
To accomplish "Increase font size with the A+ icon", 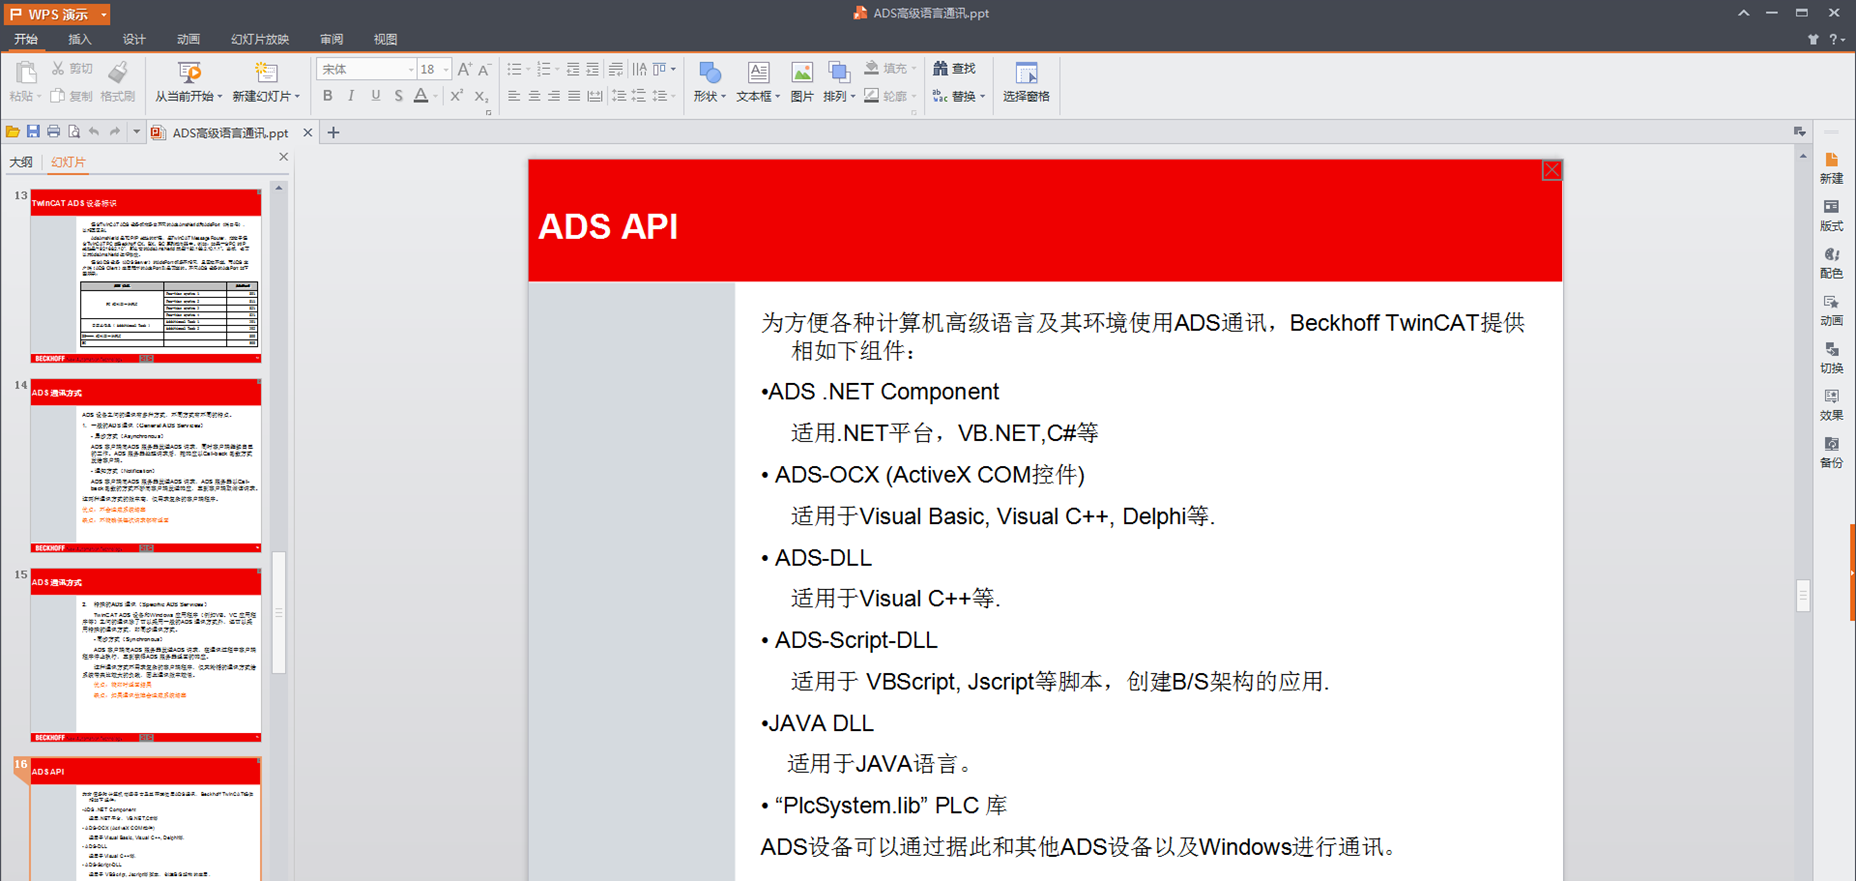I will pyautogui.click(x=464, y=69).
